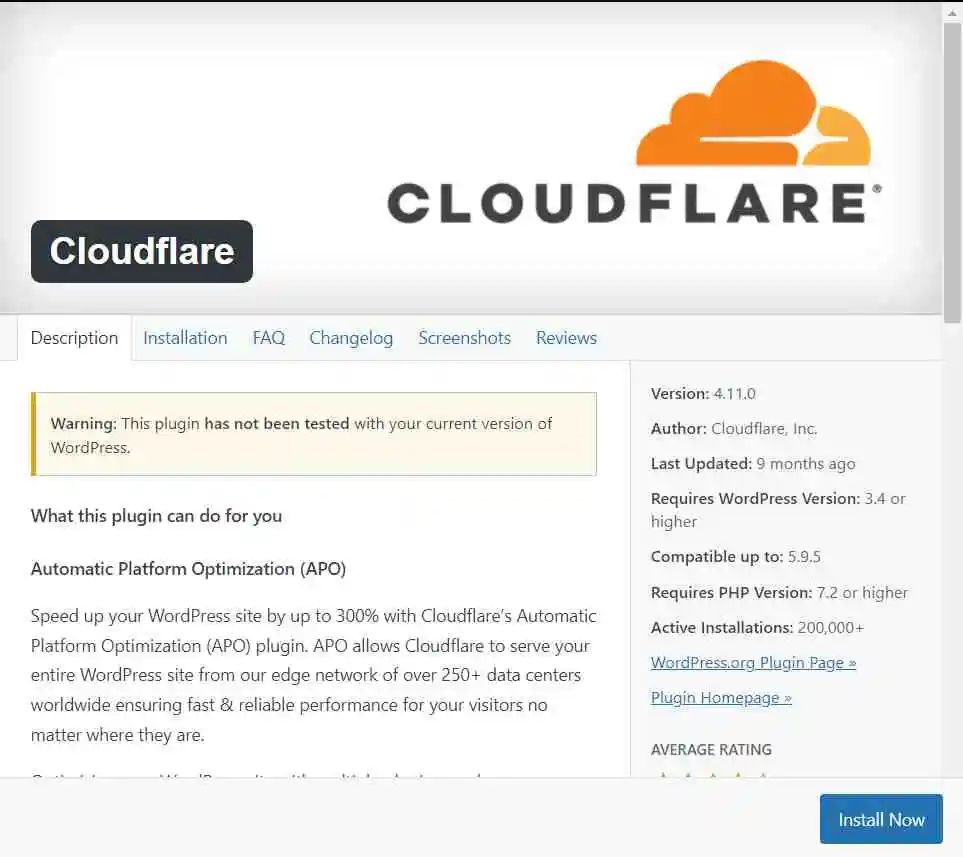This screenshot has width=963, height=857.
Task: Click the paragraph starting 'Speed up your WordPress site'
Action: (314, 675)
